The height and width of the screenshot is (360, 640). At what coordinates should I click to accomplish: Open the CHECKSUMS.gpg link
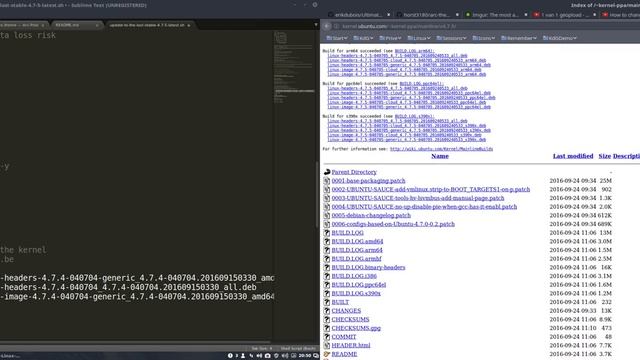tap(356, 328)
